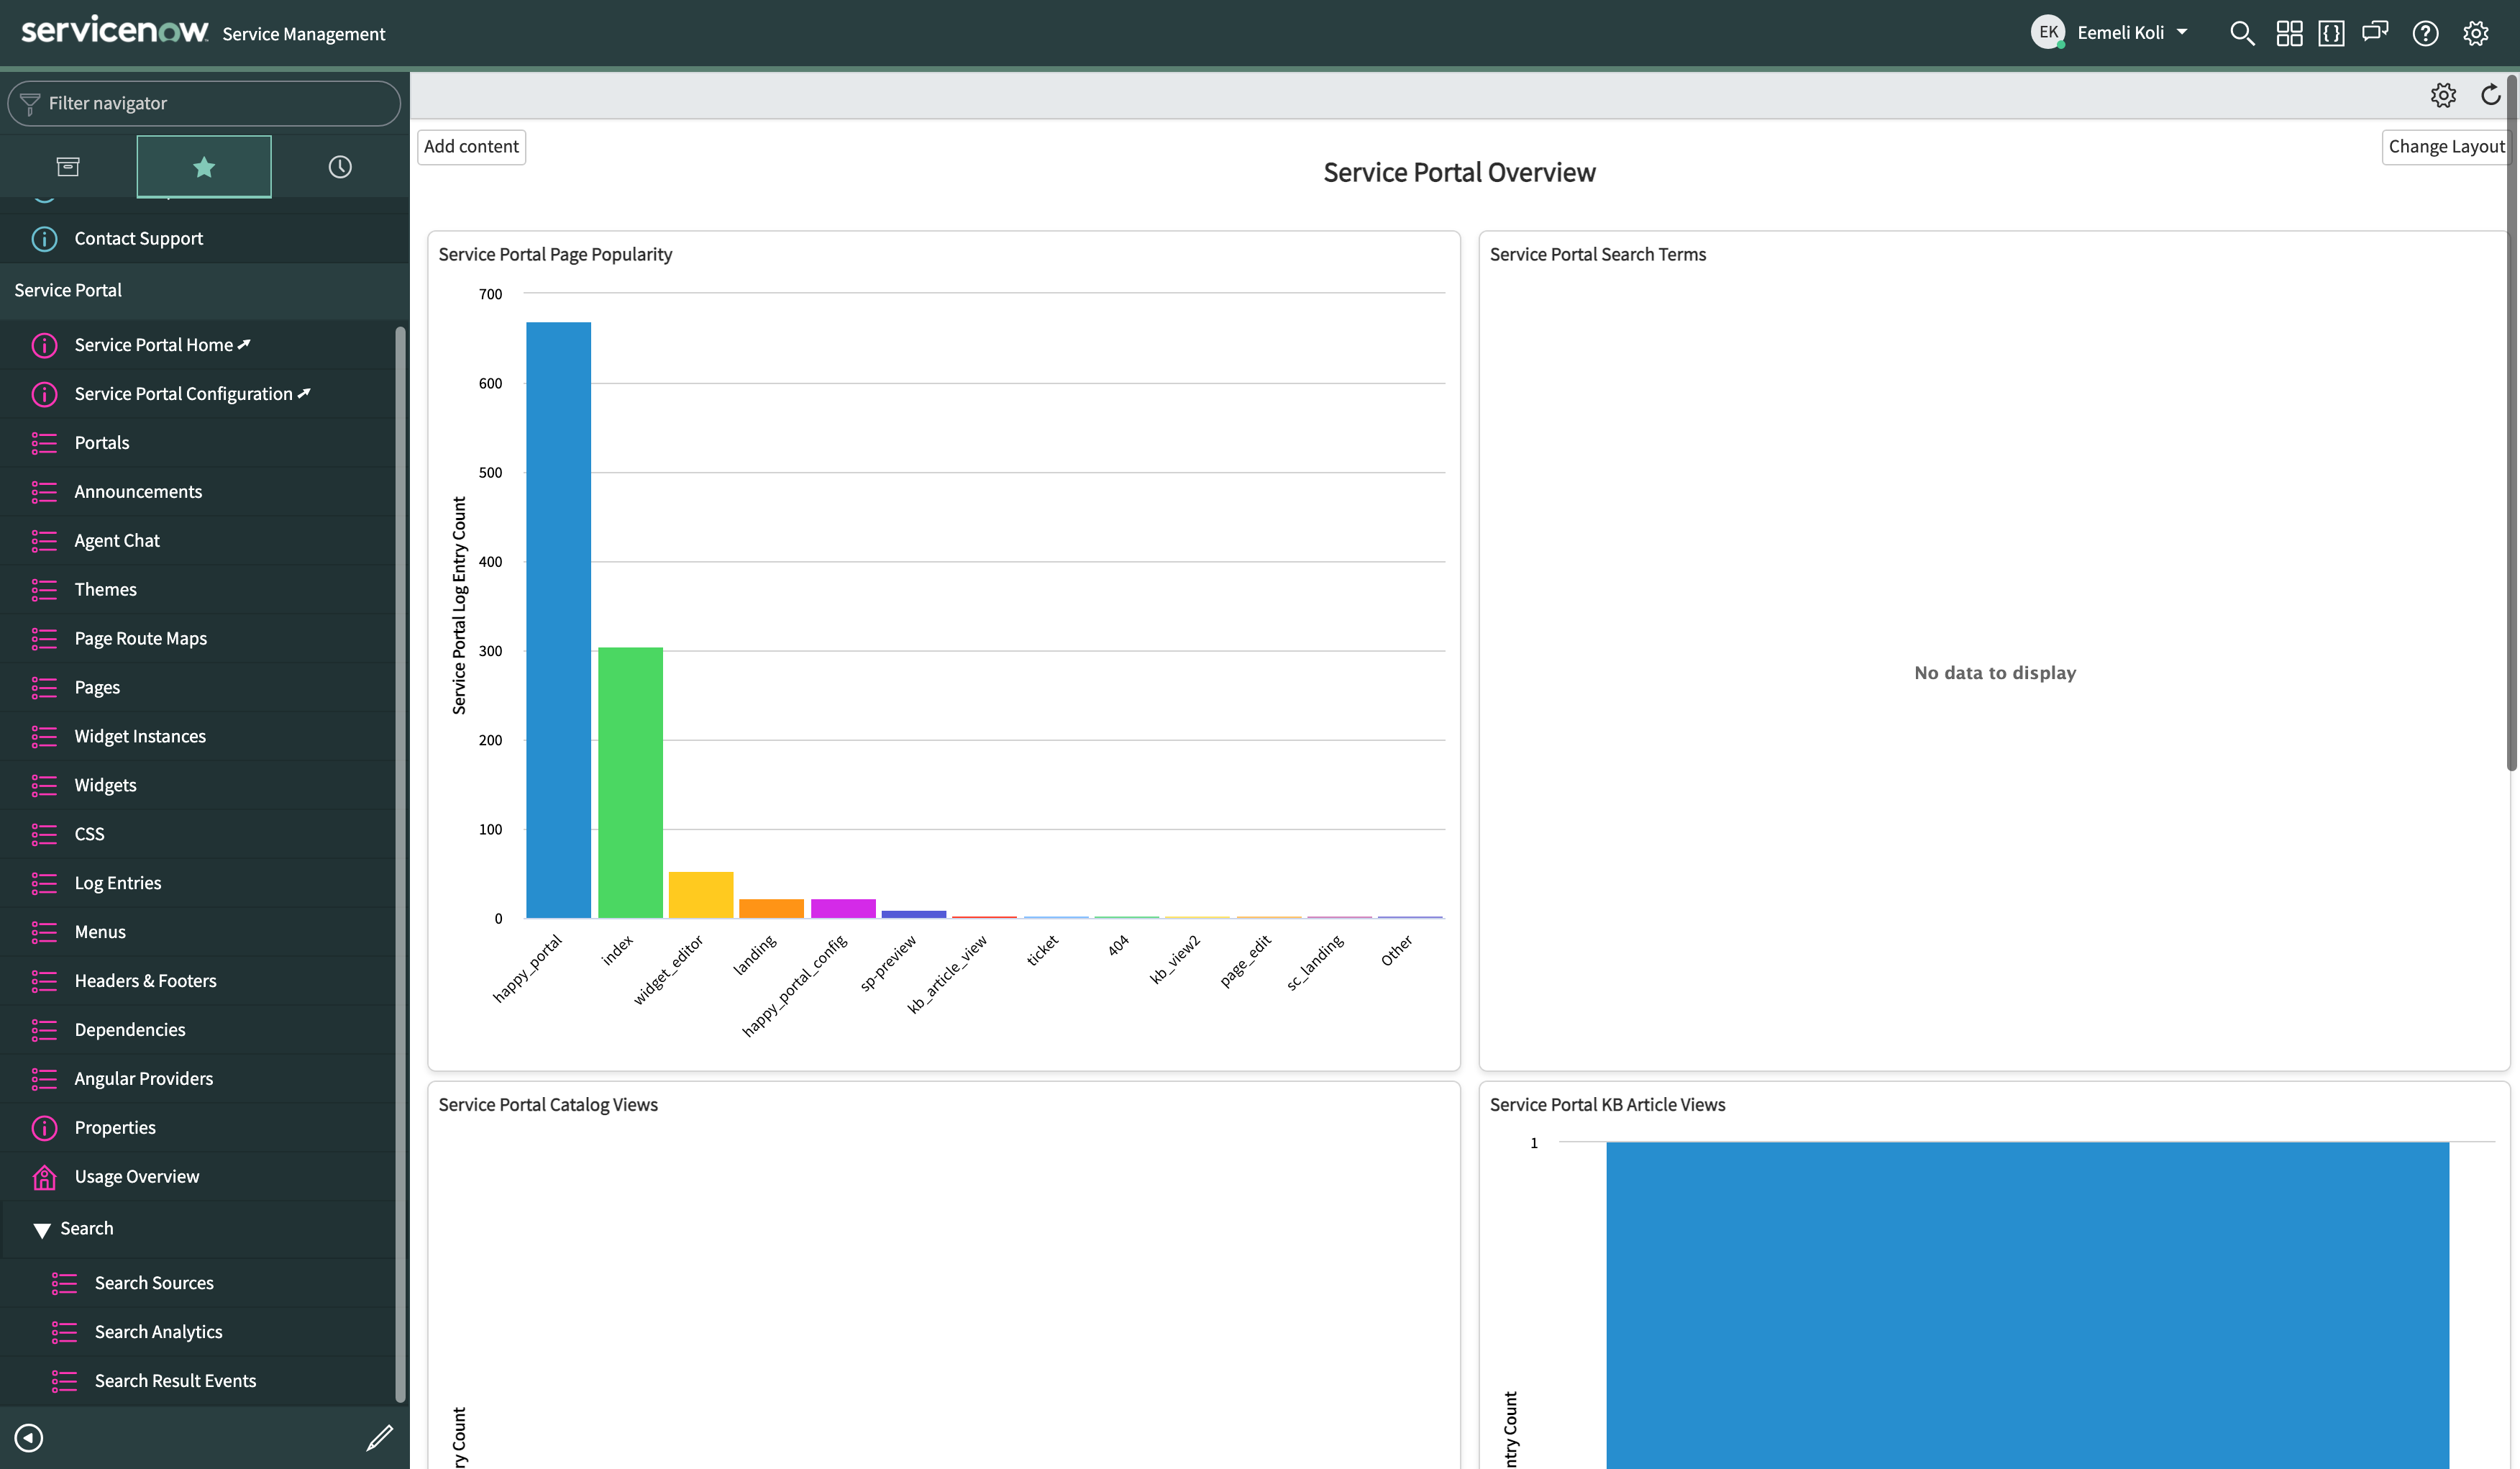Open Page Route Maps module
The height and width of the screenshot is (1469, 2520).
pos(140,639)
